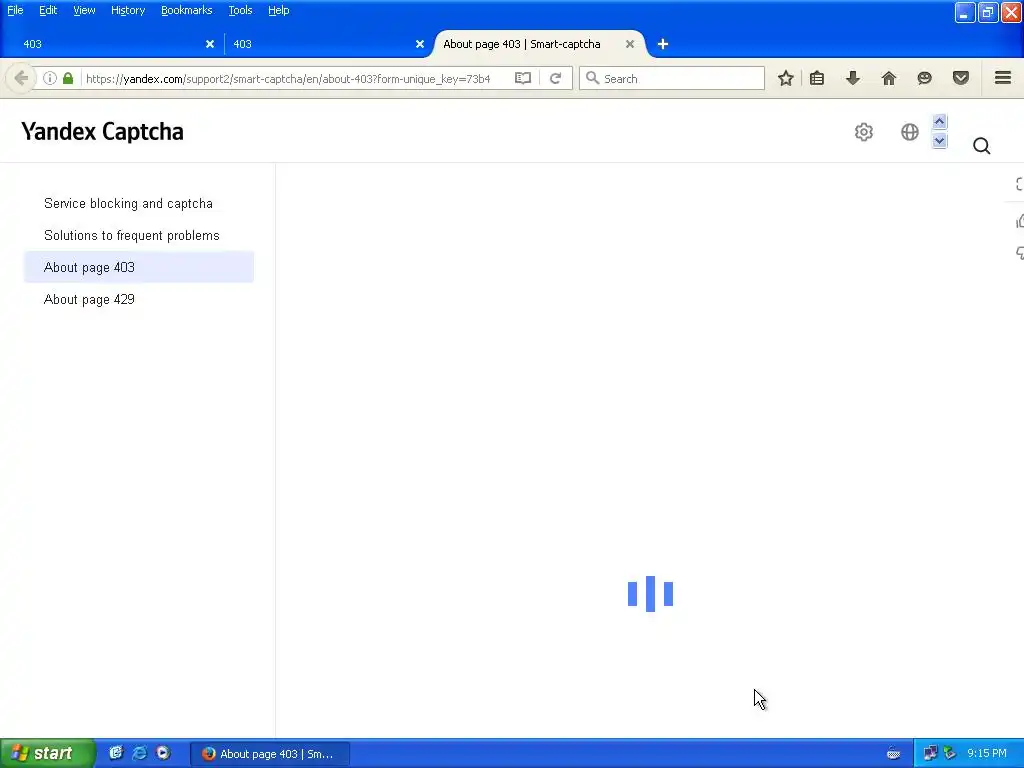
Task: Open the Tools menu
Action: tap(240, 10)
